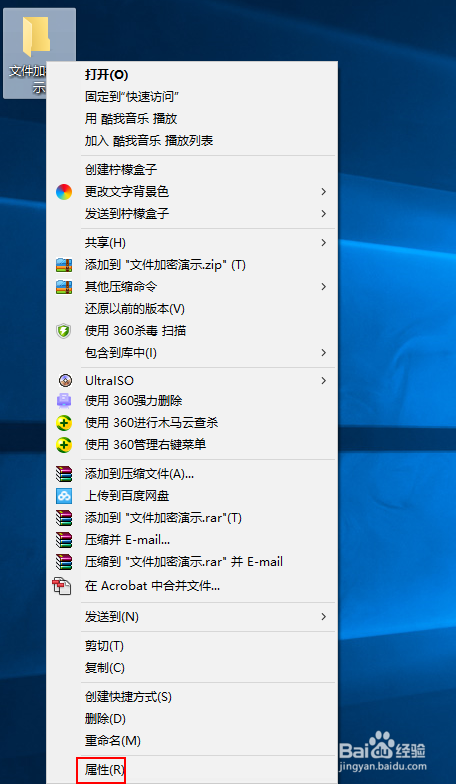Click the Baidu cloud icon beside 上传到百度网盘
This screenshot has width=456, height=784.
coord(64,496)
